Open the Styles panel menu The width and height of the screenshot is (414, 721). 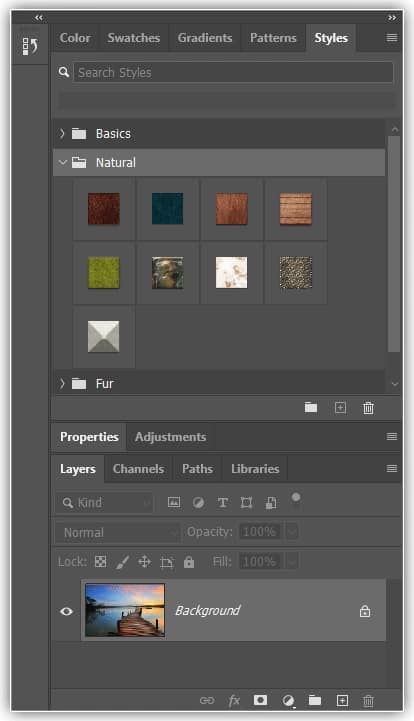392,38
